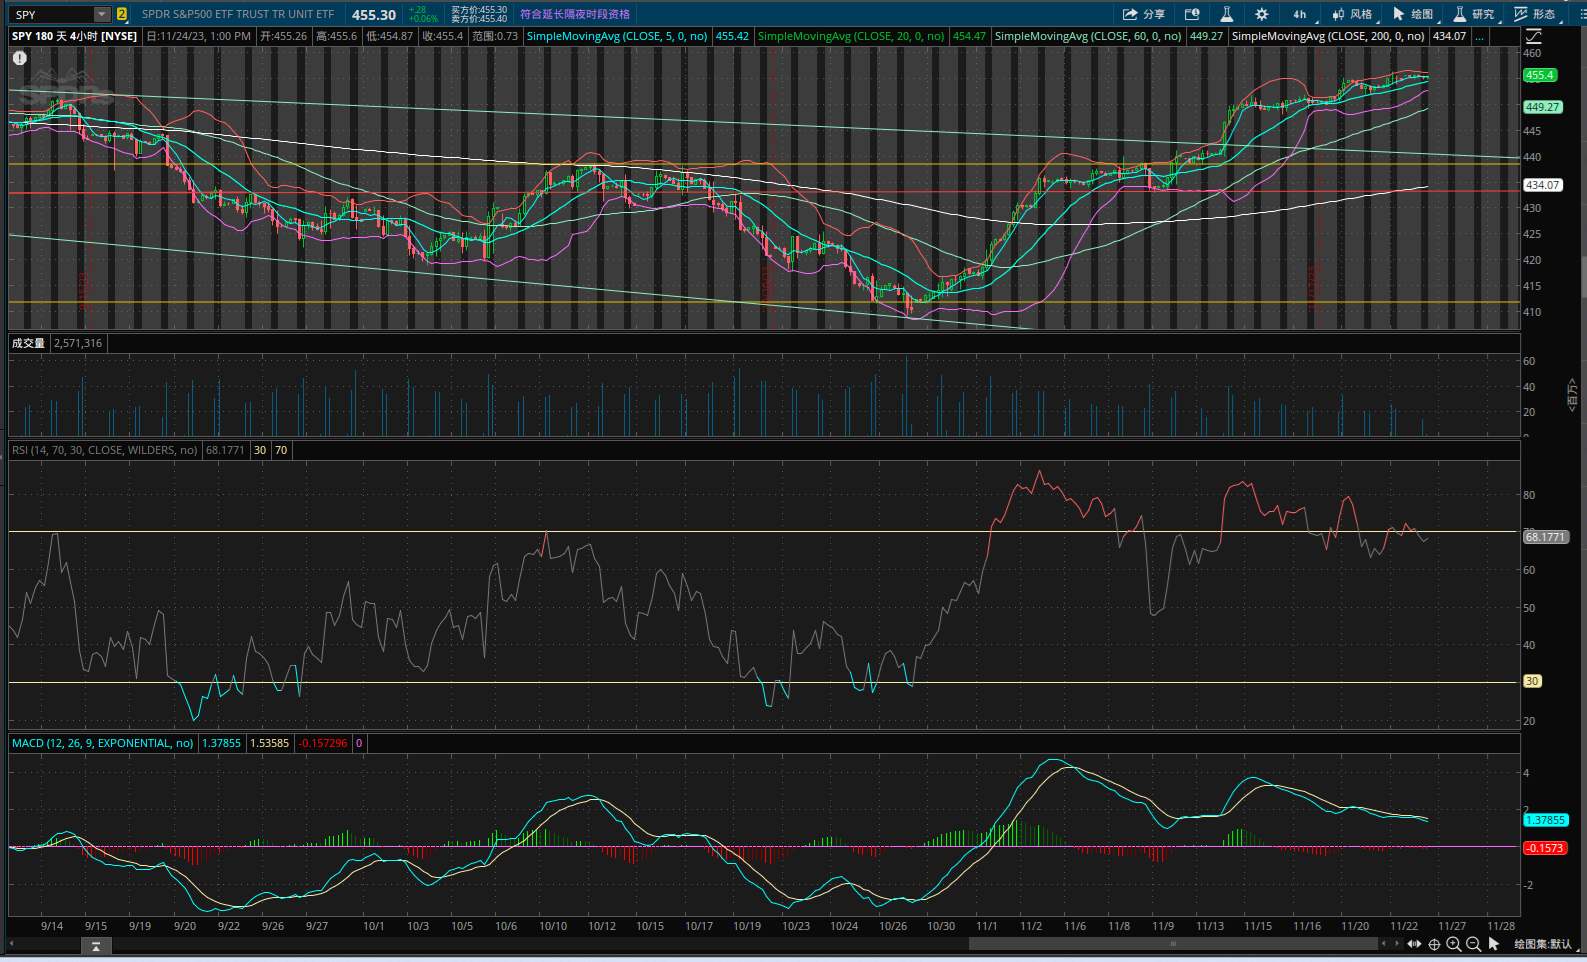This screenshot has width=1587, height=962.
Task: Open the 4h timeframe dropdown
Action: click(1303, 14)
